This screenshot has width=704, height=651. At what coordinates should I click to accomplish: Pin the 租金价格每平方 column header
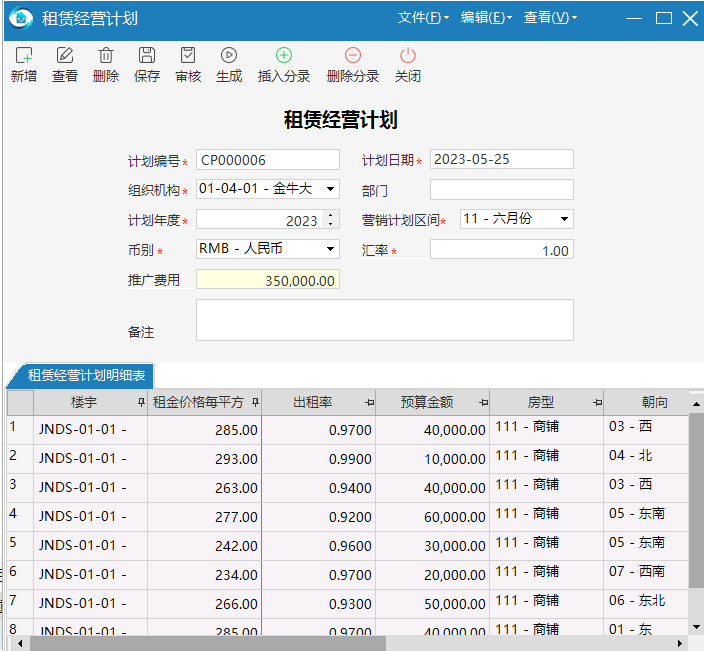tap(255, 402)
